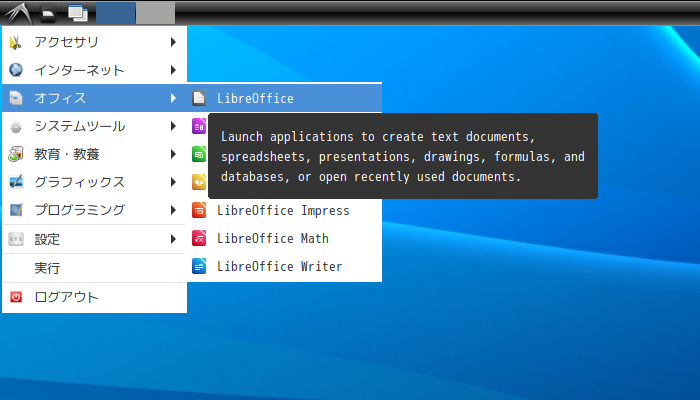Expand the arrow next to プログラミング
The width and height of the screenshot is (700, 400).
pos(173,210)
